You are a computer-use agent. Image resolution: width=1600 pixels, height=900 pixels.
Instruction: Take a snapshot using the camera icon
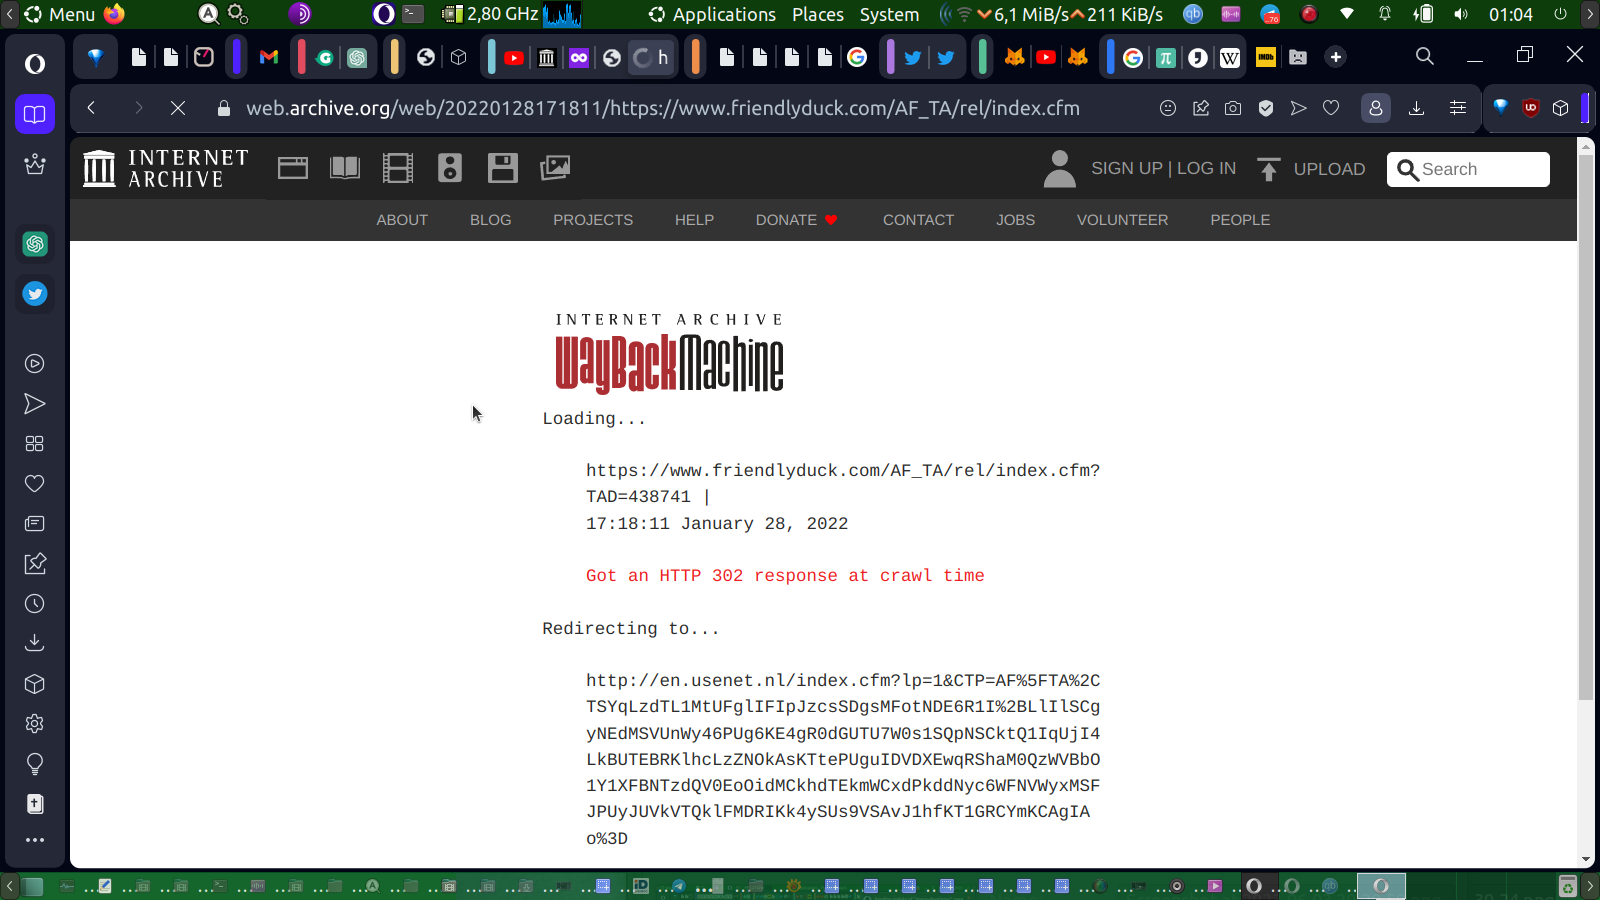(1233, 108)
